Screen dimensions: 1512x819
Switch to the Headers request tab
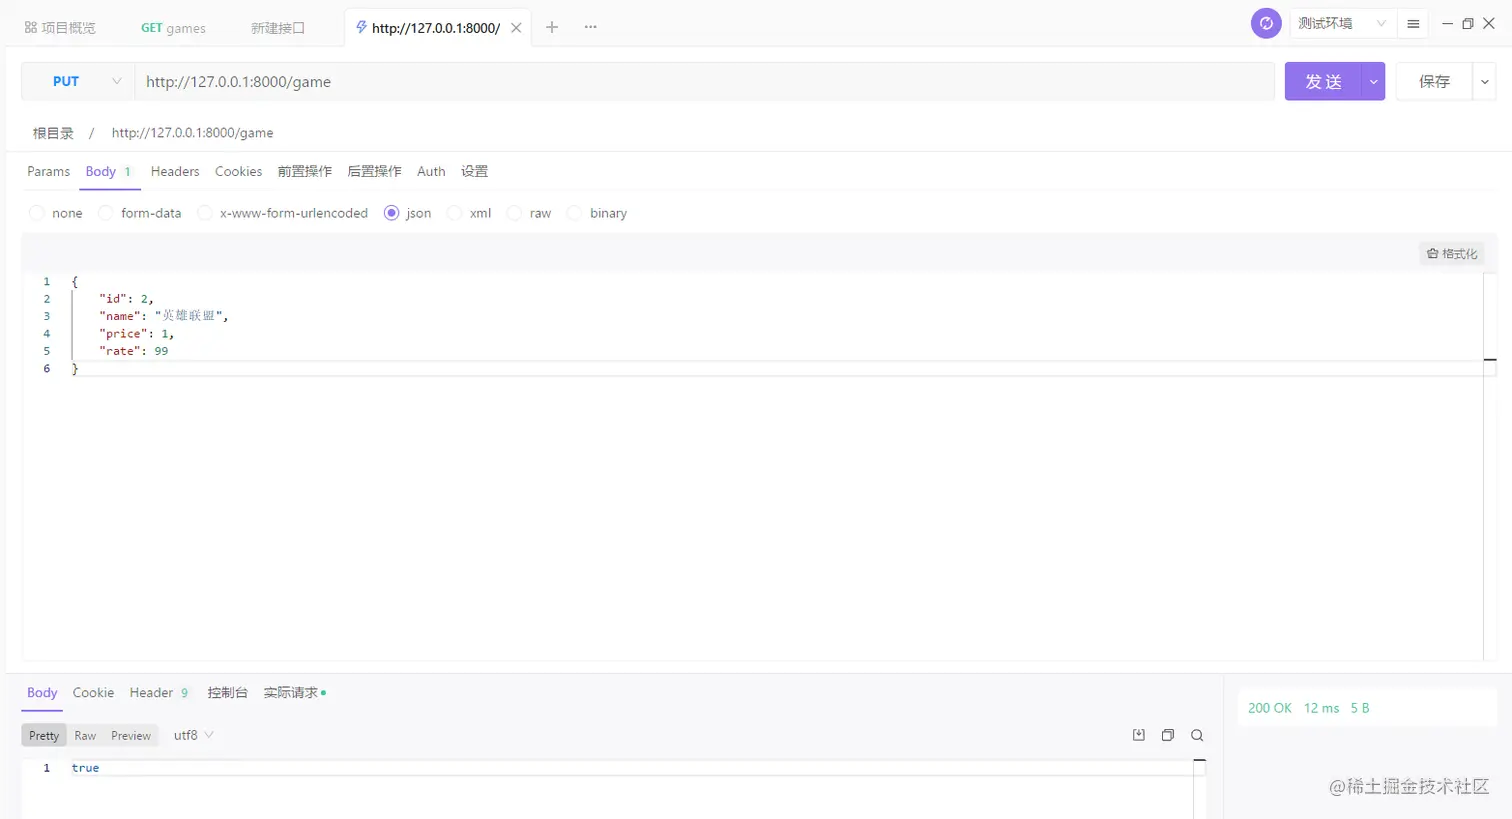[x=175, y=171]
